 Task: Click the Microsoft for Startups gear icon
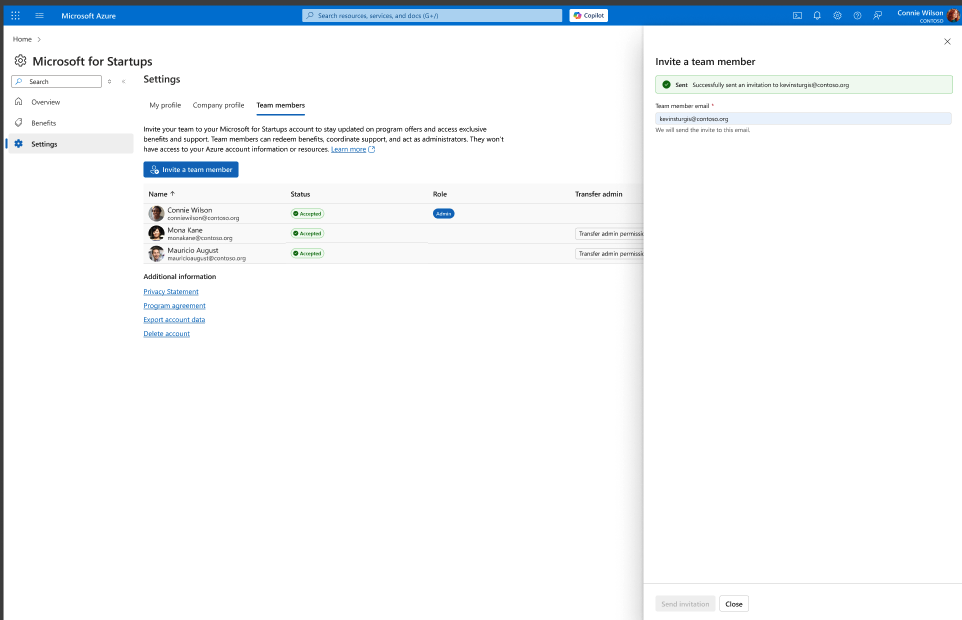point(20,61)
